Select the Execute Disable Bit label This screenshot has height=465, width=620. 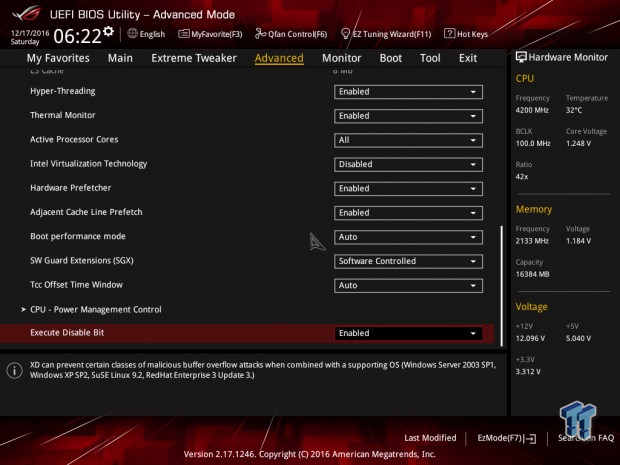(x=67, y=333)
